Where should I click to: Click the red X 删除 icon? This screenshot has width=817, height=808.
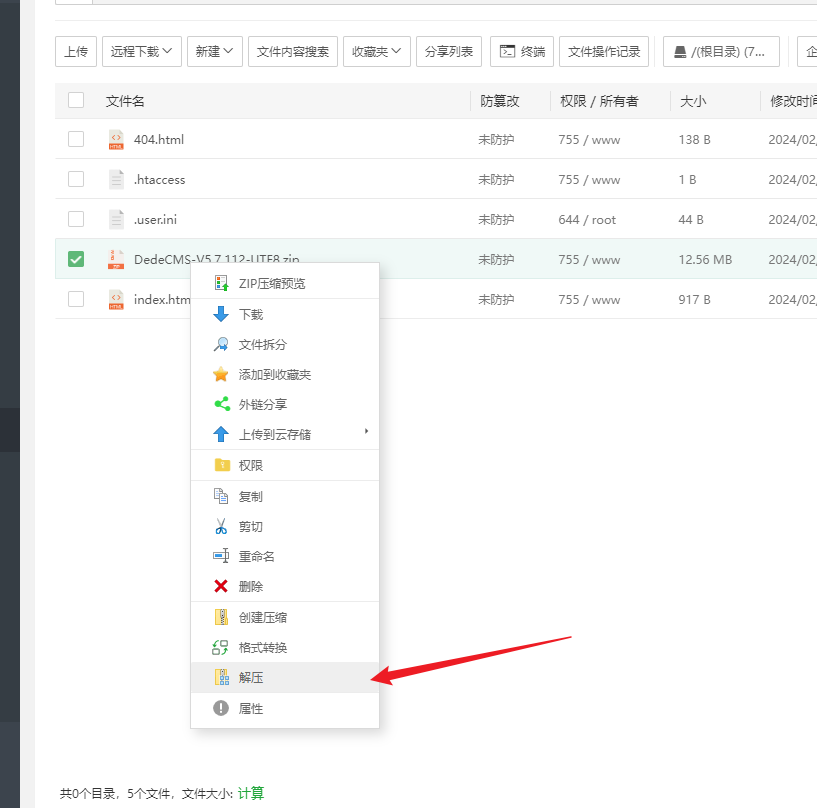coord(221,586)
